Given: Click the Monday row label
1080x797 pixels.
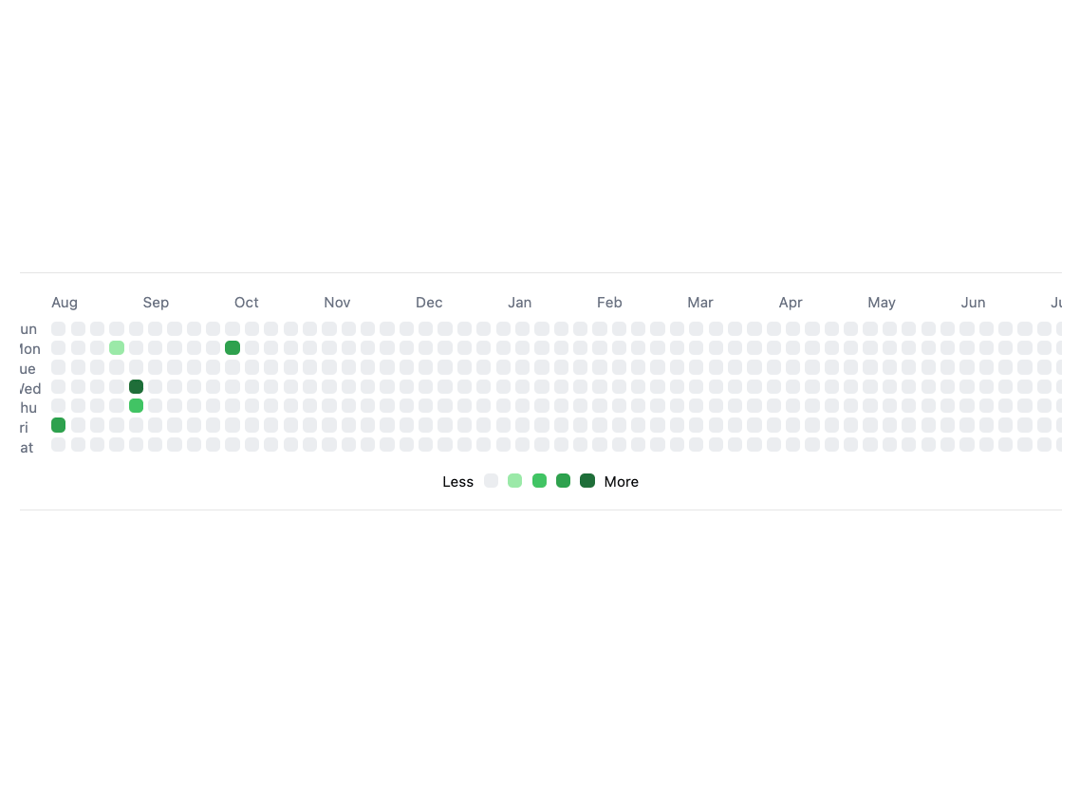Looking at the screenshot, I should tap(30, 349).
